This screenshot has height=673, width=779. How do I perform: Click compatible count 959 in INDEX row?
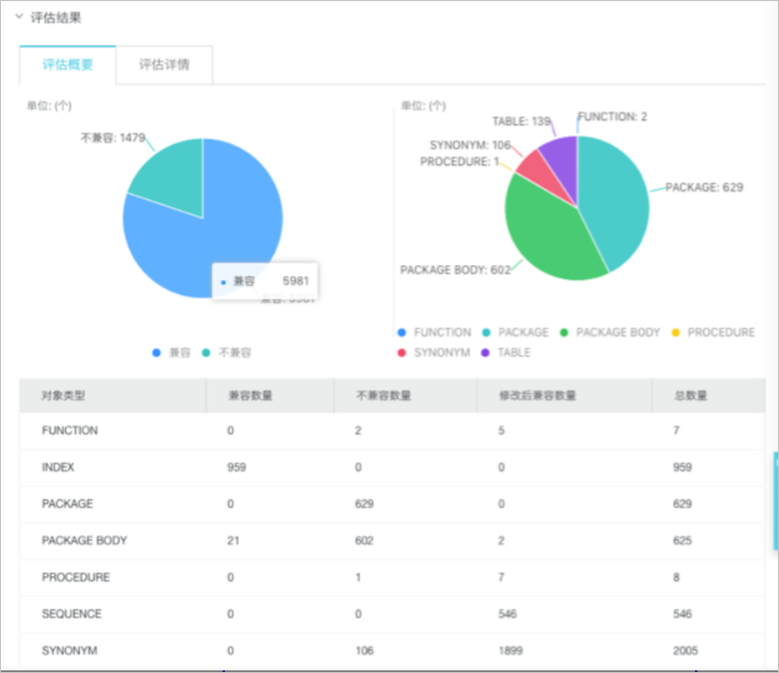tap(236, 467)
